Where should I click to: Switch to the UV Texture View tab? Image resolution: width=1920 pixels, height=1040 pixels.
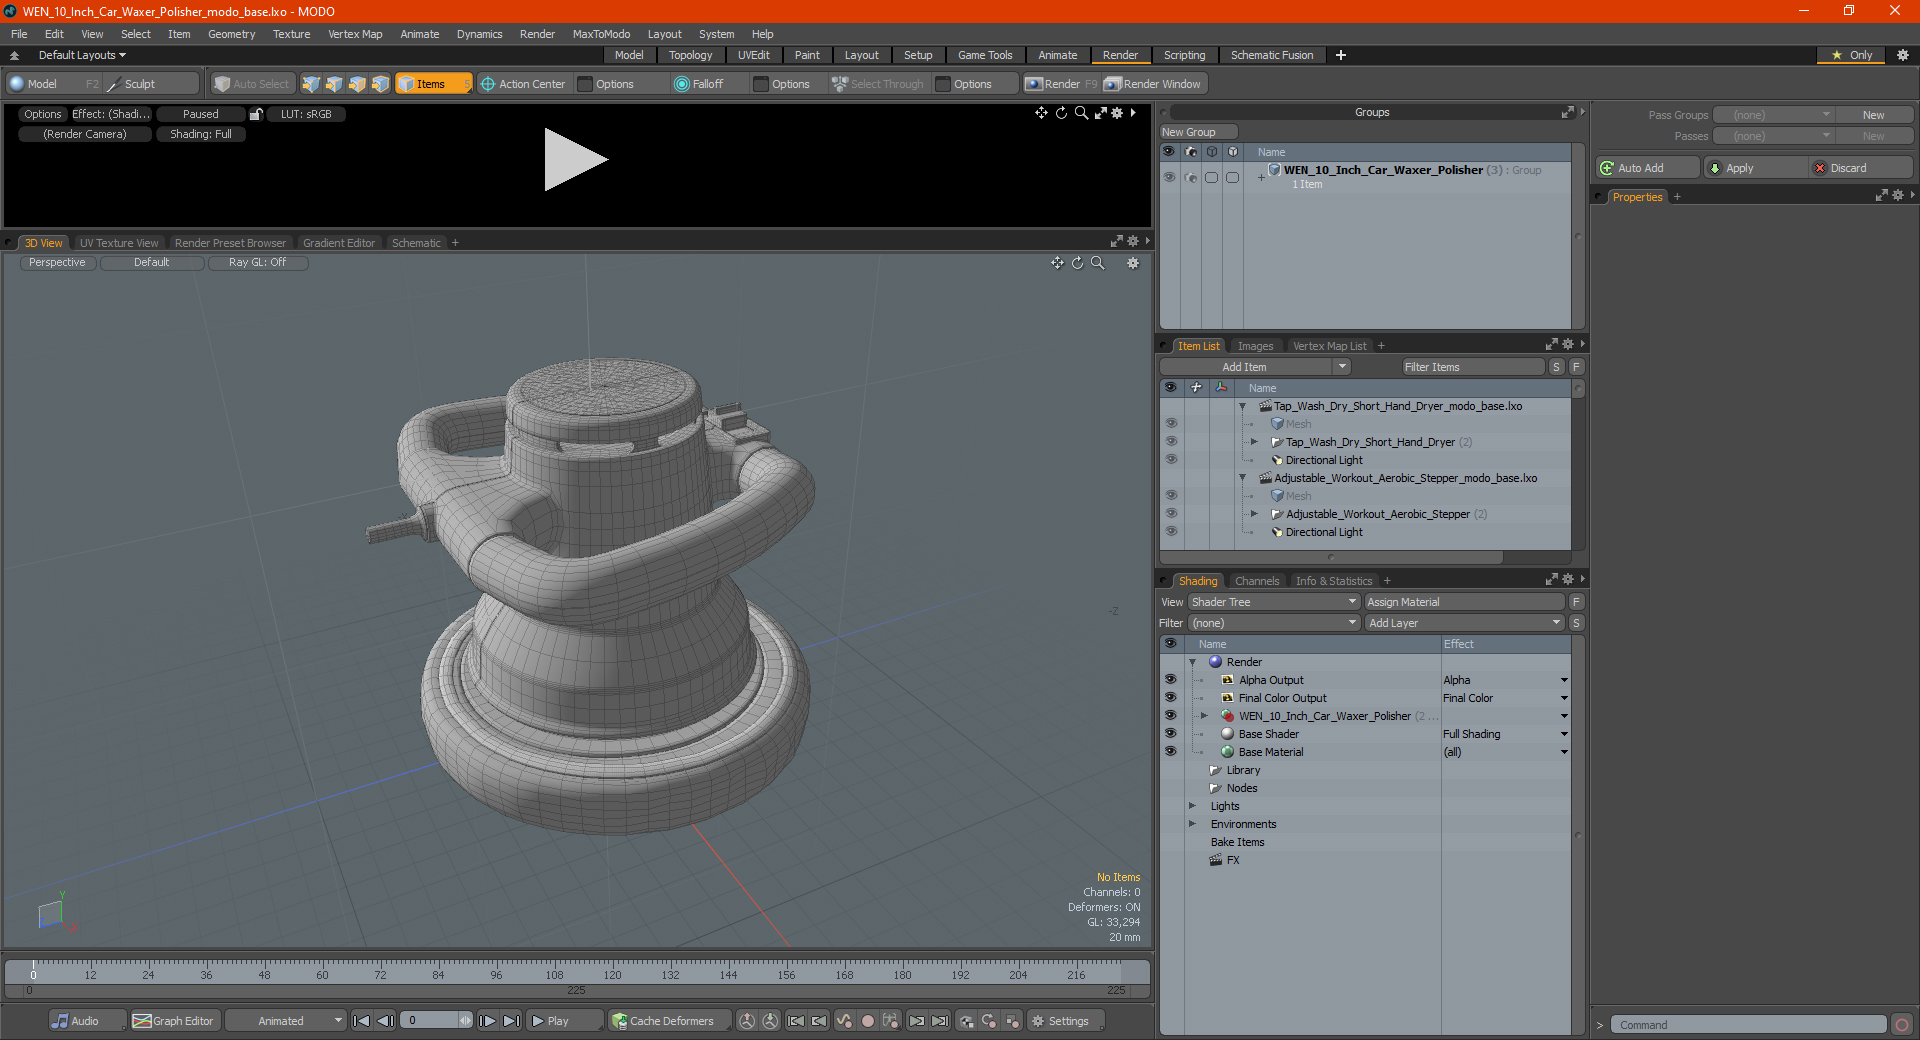119,243
